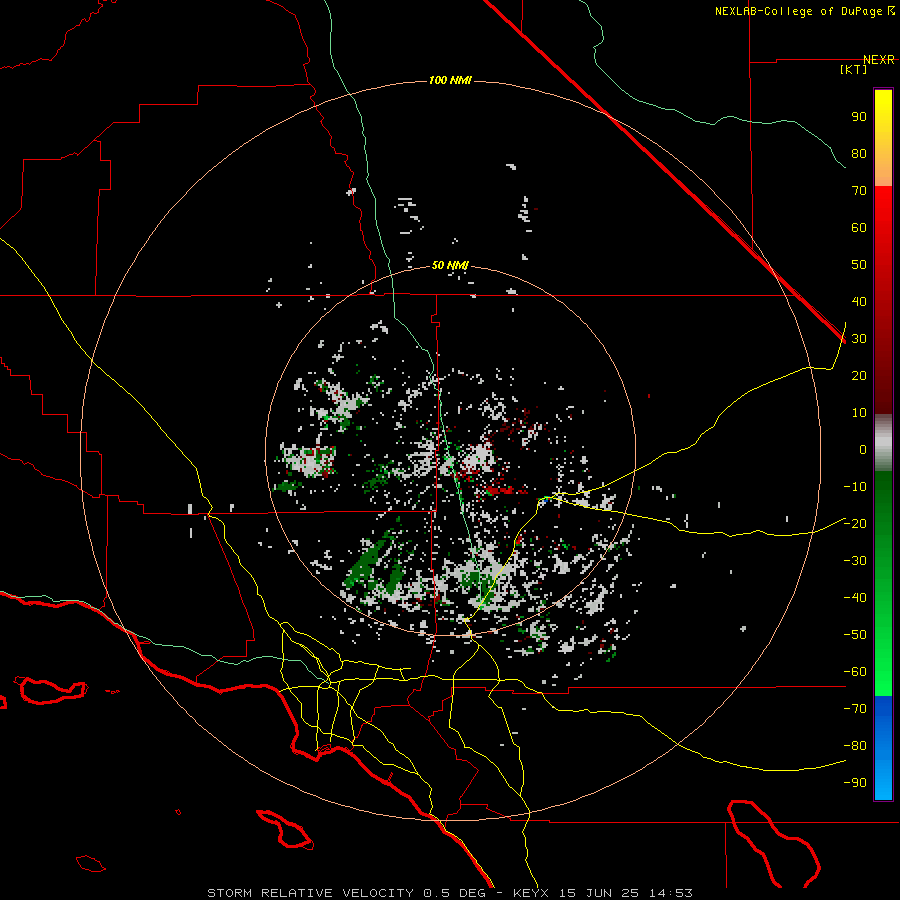Click the 90 value on velocity scale
Image resolution: width=900 pixels, height=900 pixels.
pos(859,117)
